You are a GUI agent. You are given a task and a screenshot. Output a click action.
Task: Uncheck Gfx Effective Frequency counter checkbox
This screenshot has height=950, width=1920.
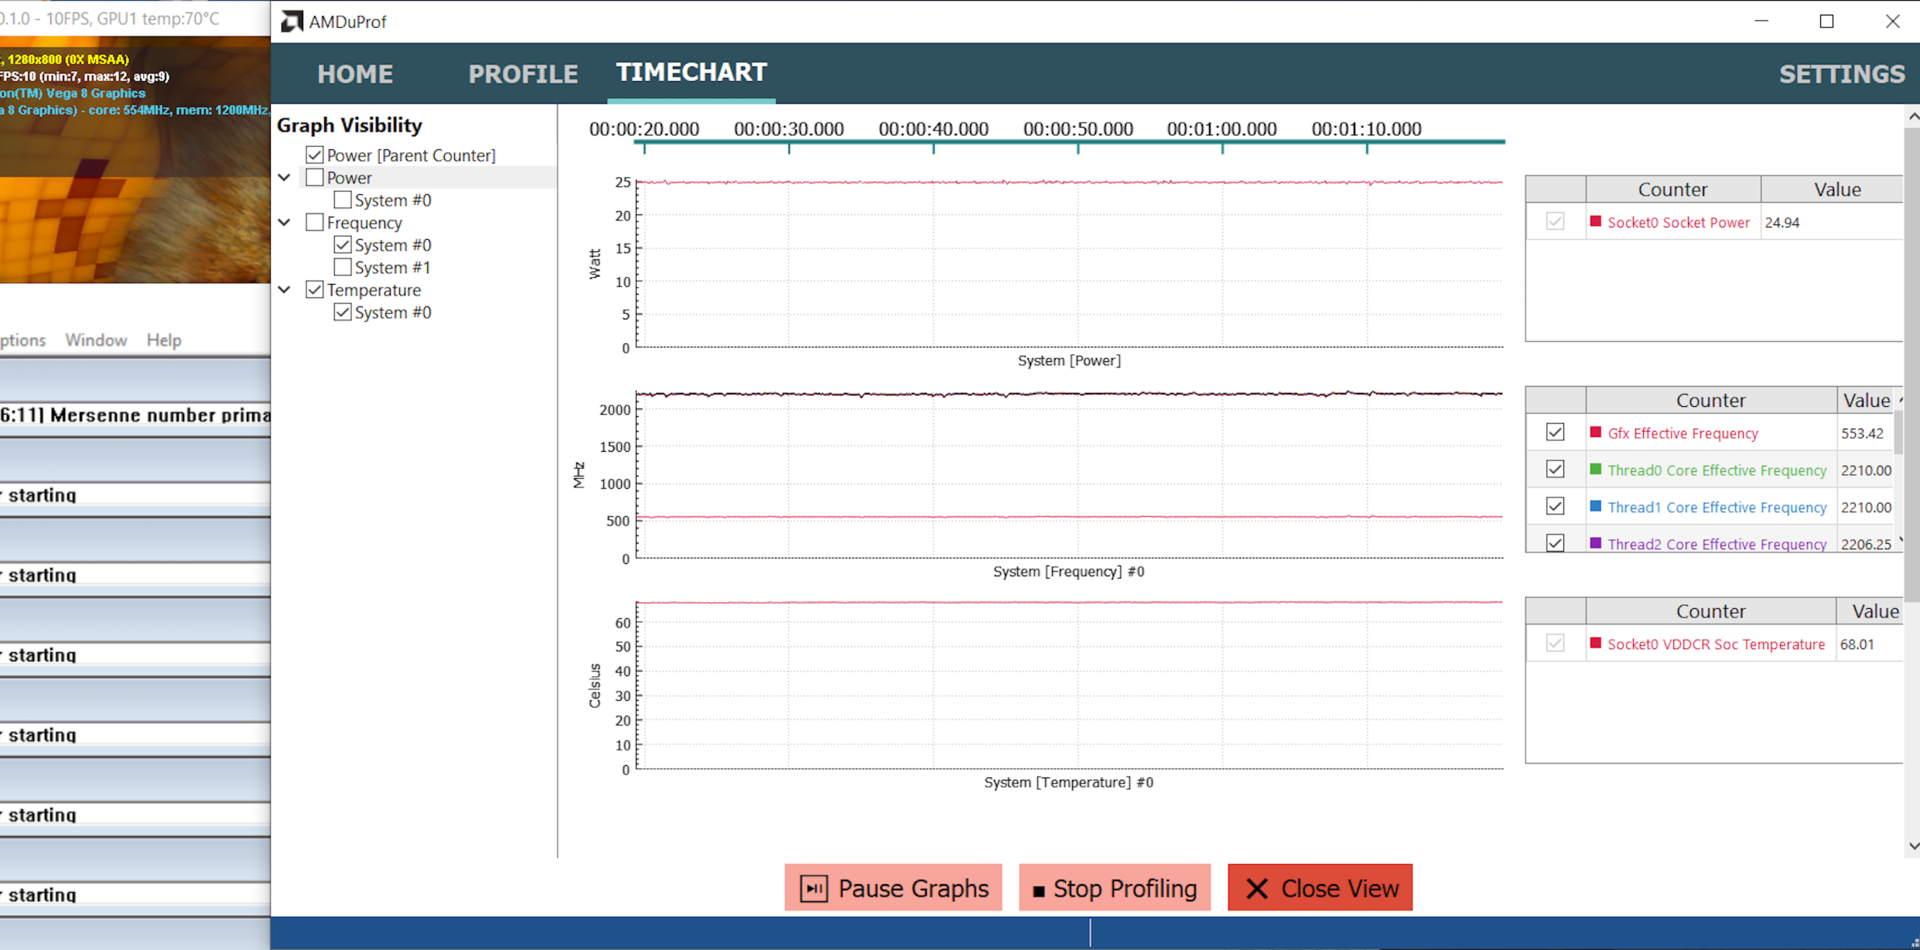point(1554,432)
